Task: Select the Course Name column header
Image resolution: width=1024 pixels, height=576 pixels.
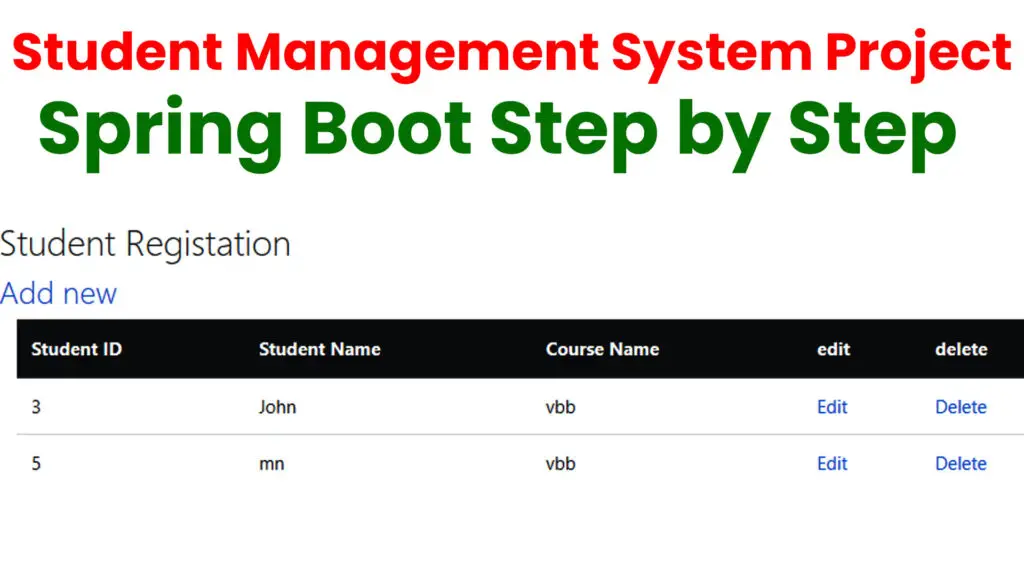Action: pos(602,349)
